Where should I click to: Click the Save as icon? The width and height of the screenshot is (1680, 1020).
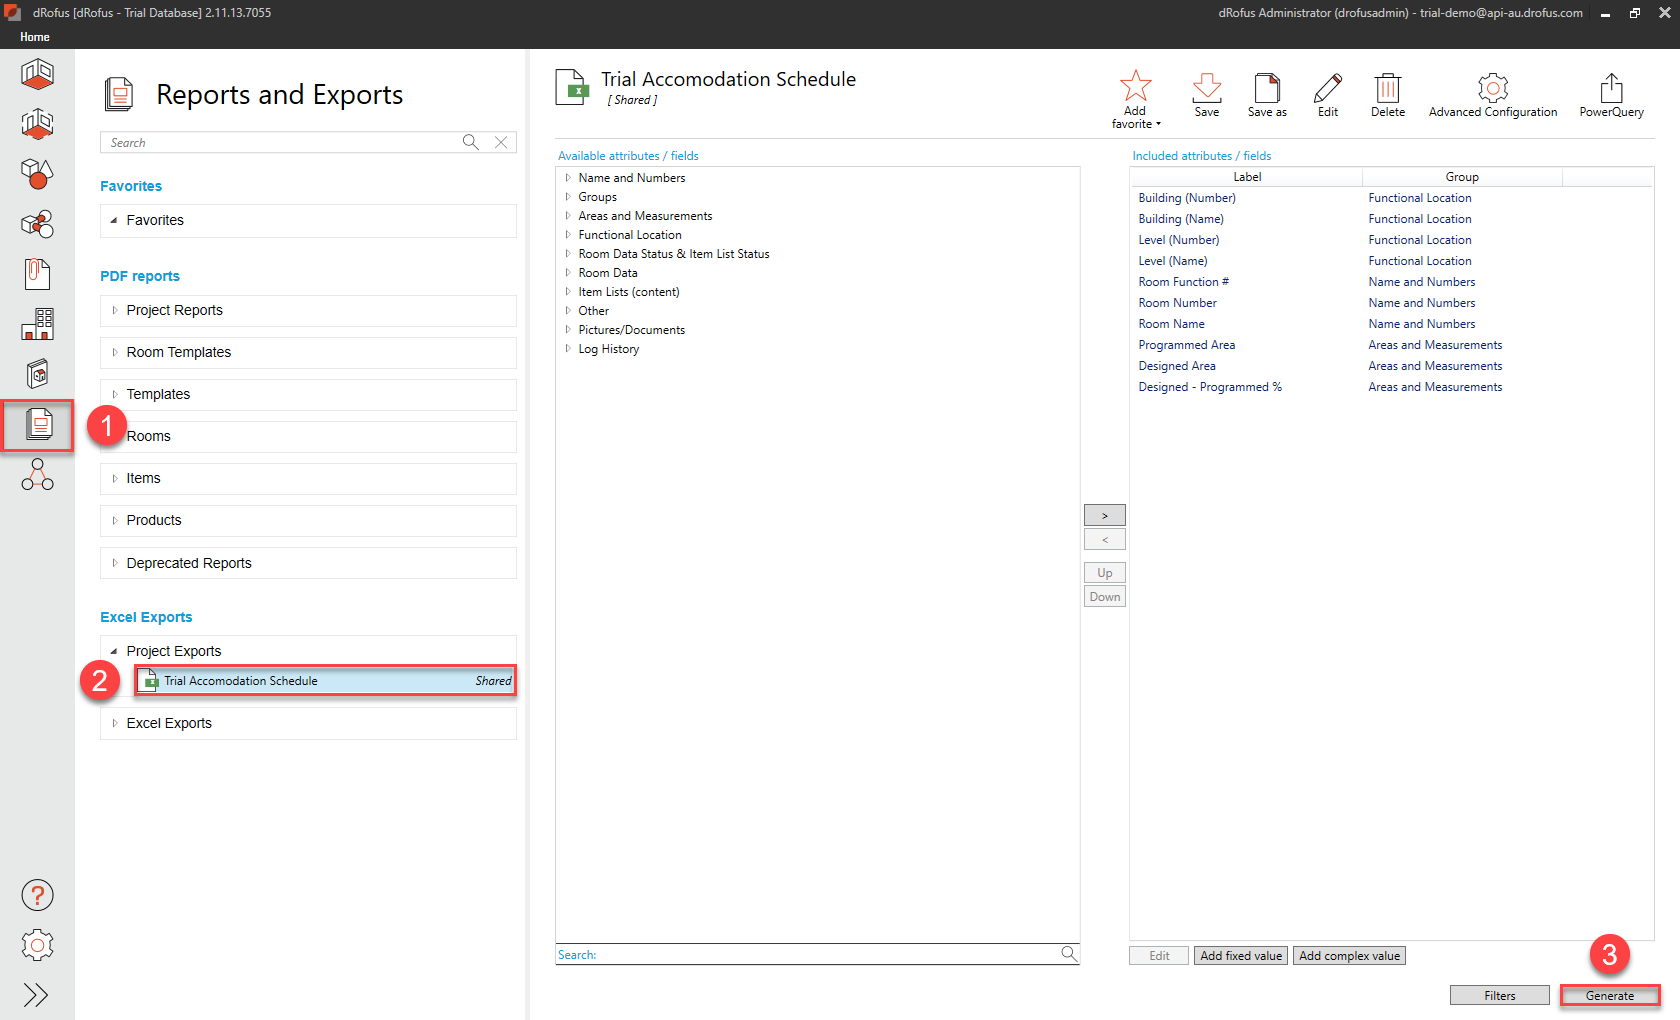1267,89
